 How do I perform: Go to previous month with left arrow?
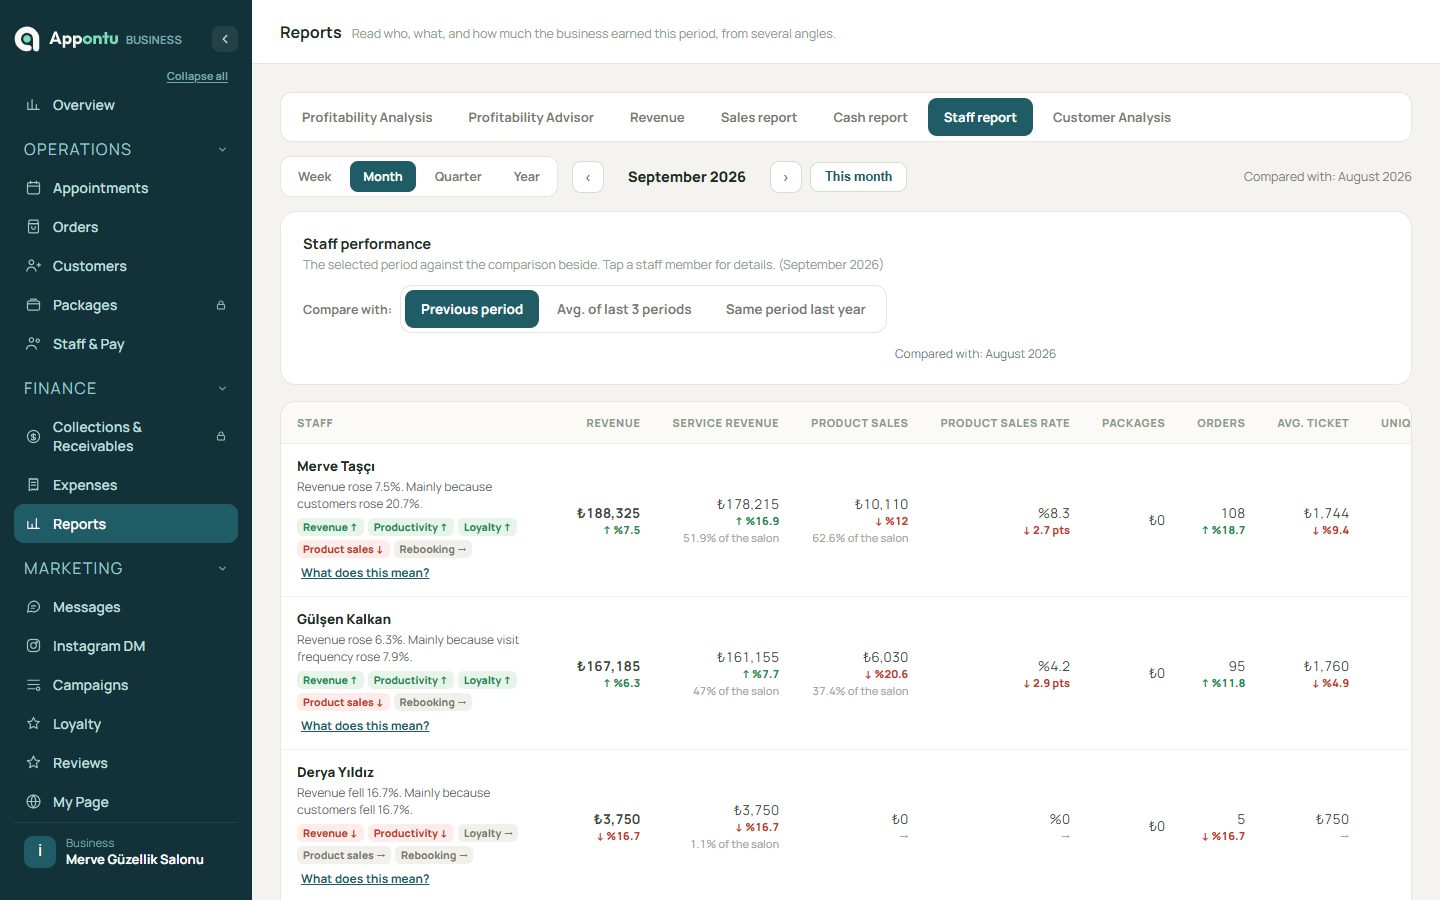[588, 177]
